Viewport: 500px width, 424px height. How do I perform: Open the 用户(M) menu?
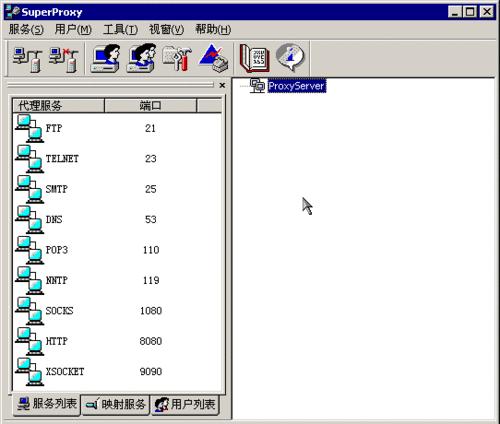(x=73, y=30)
